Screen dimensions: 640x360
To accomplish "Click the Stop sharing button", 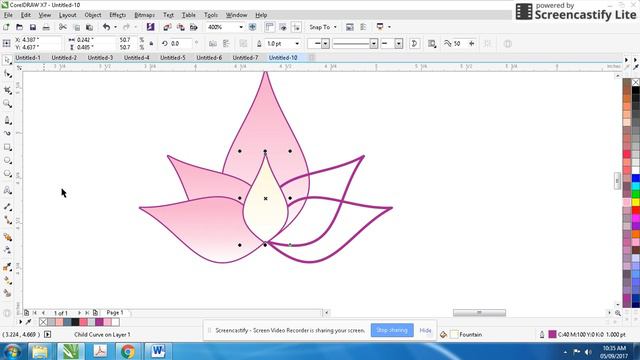I will 392,330.
